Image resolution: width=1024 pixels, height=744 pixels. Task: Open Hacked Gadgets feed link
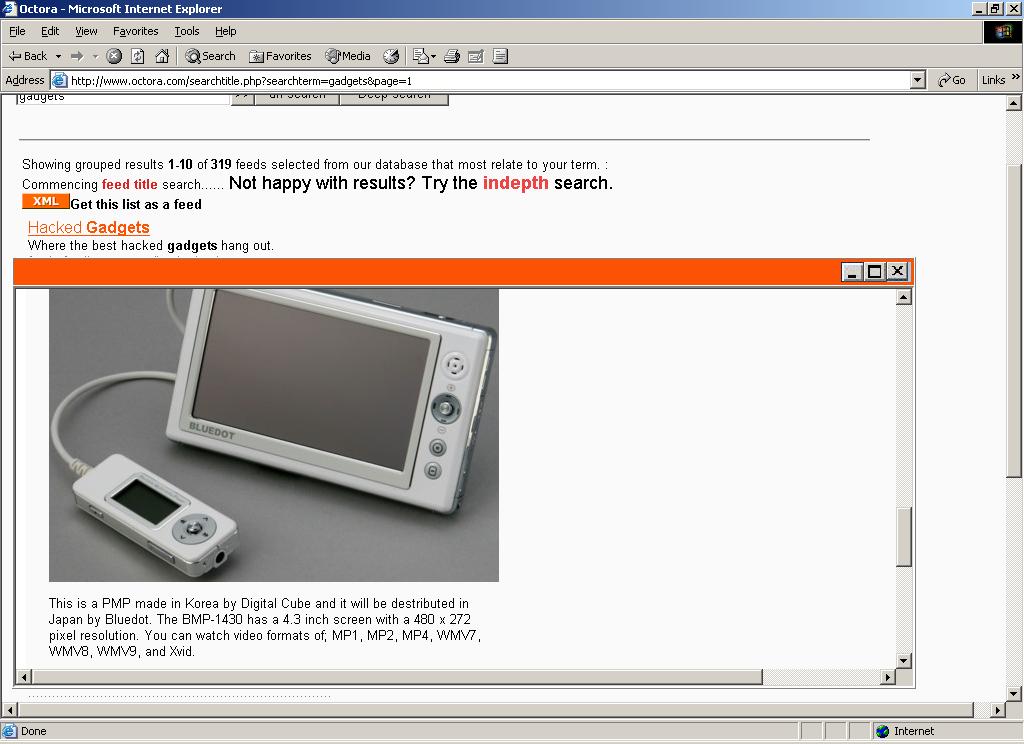tap(89, 227)
